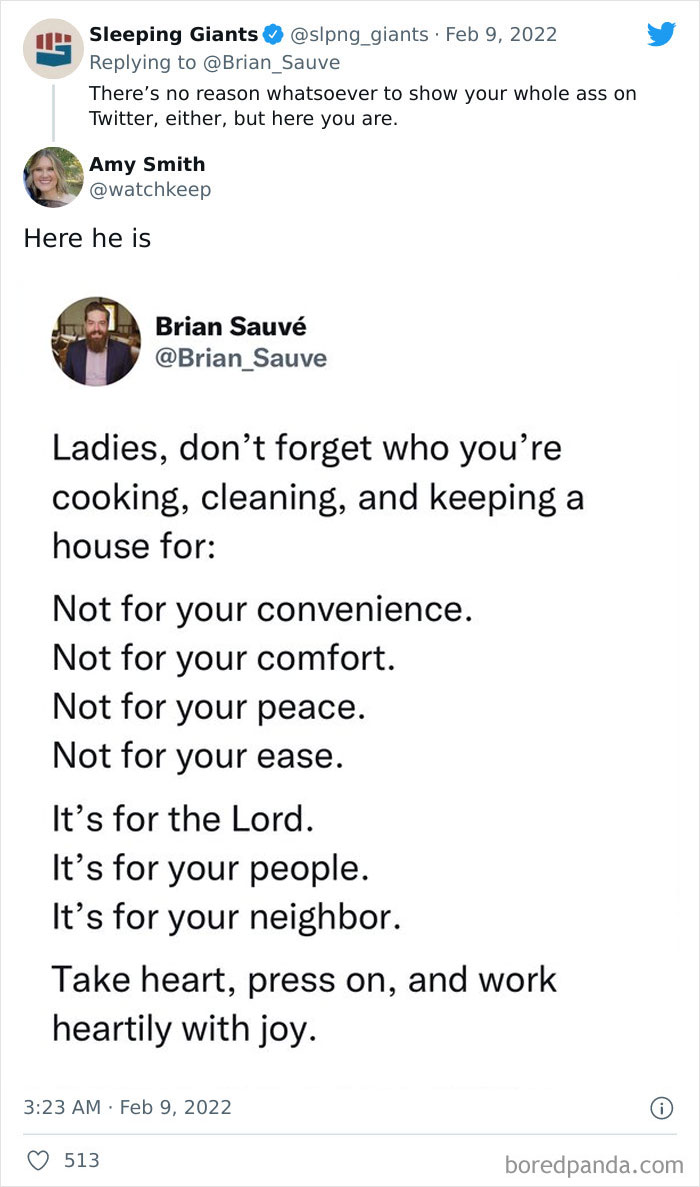This screenshot has height=1187, width=700.
Task: Unlike the tweet by tapping the heart
Action: 40,1160
